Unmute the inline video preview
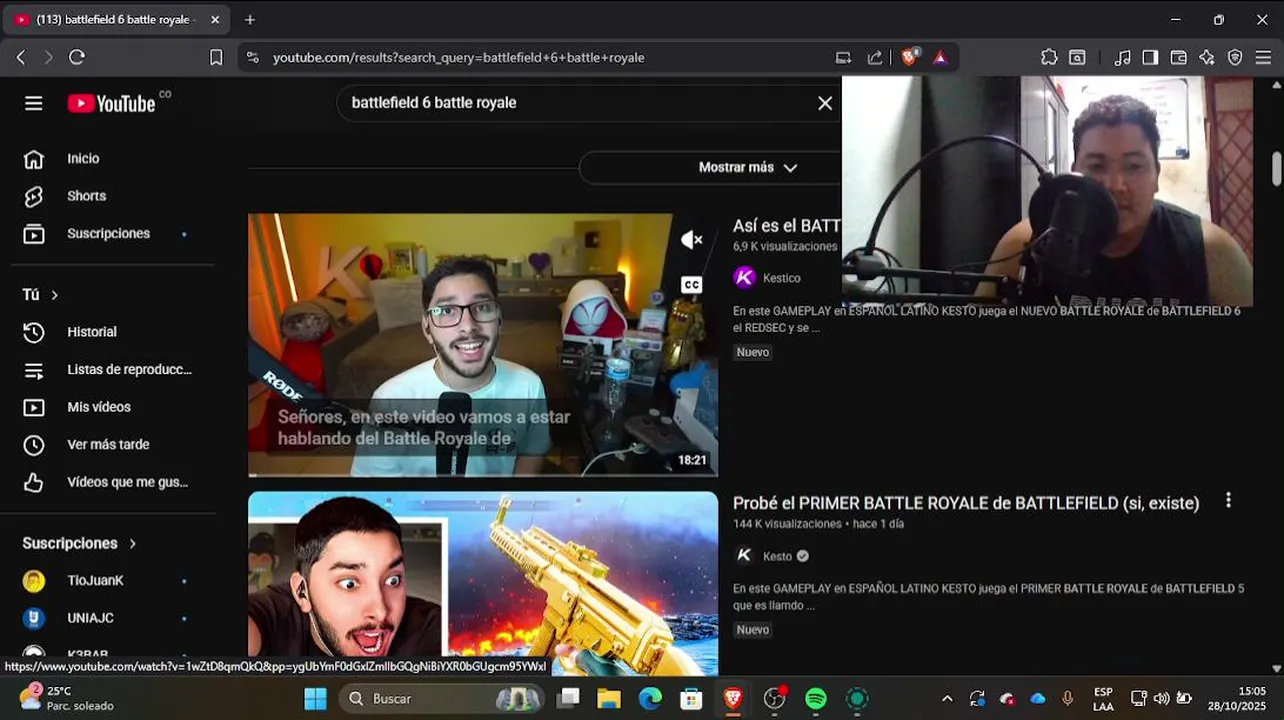The height and width of the screenshot is (720, 1284). pos(691,240)
